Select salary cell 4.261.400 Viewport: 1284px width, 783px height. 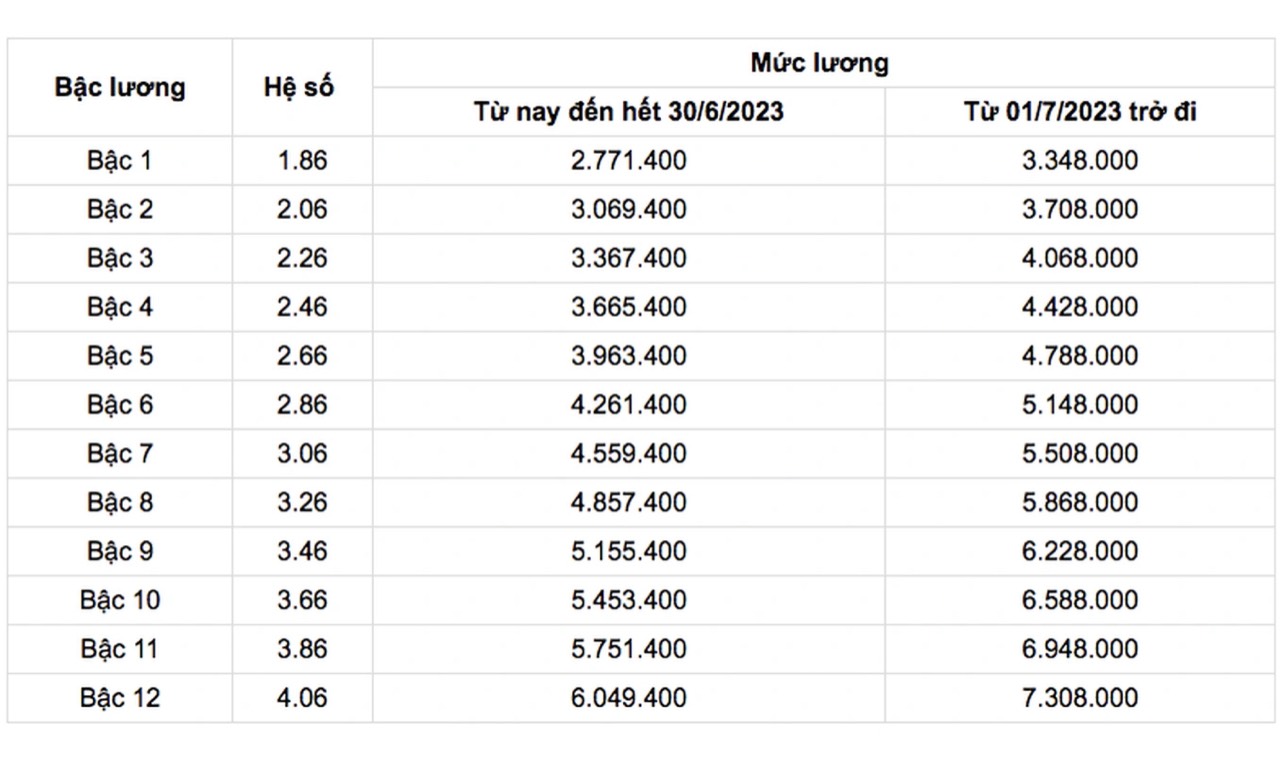coord(629,405)
